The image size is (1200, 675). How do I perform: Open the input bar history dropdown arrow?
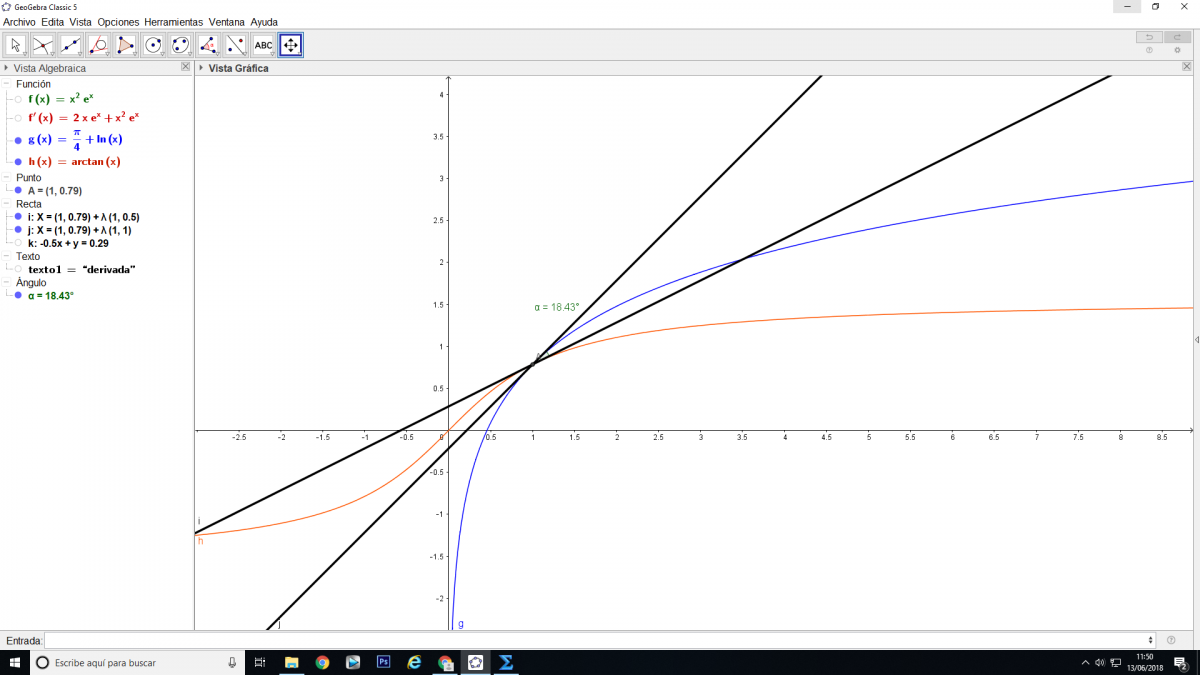point(1152,640)
